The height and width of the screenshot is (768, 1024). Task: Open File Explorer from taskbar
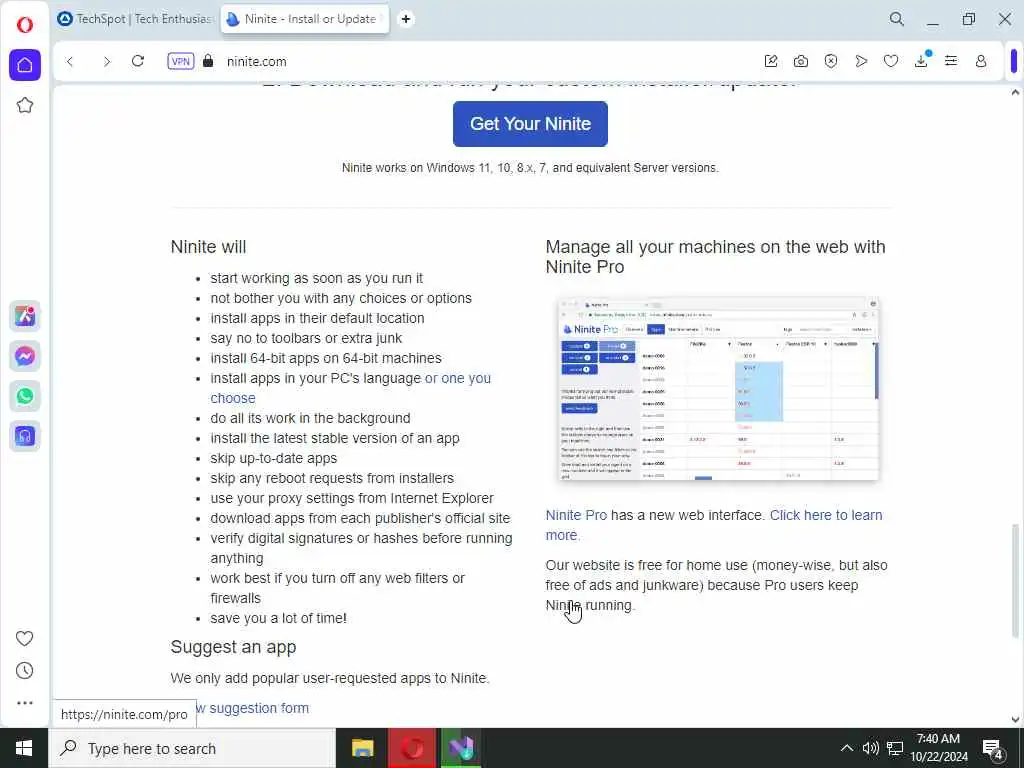(x=362, y=748)
